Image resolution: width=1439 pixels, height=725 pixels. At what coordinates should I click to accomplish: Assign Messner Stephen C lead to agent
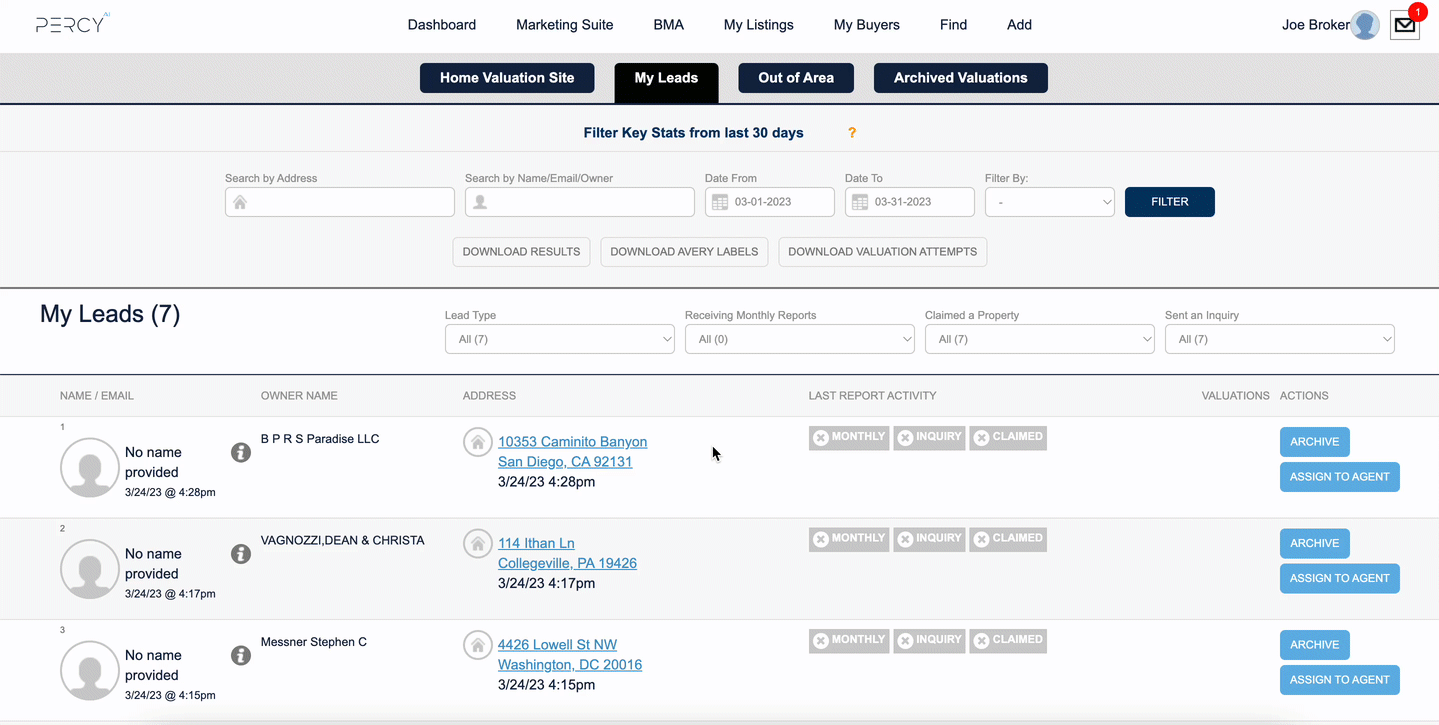click(1340, 680)
